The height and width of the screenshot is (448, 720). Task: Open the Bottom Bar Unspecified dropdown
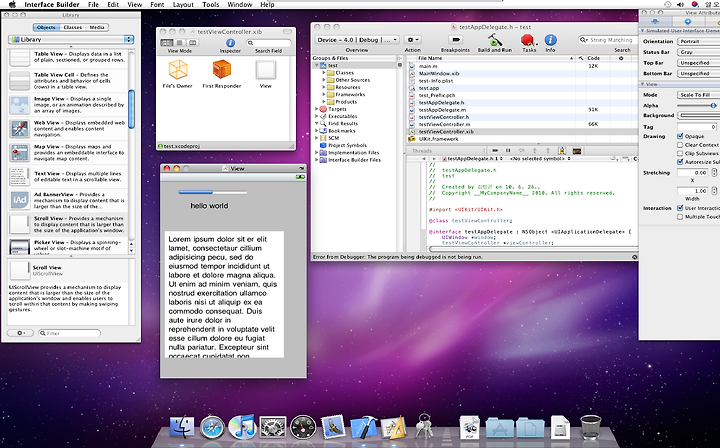pyautogui.click(x=698, y=73)
